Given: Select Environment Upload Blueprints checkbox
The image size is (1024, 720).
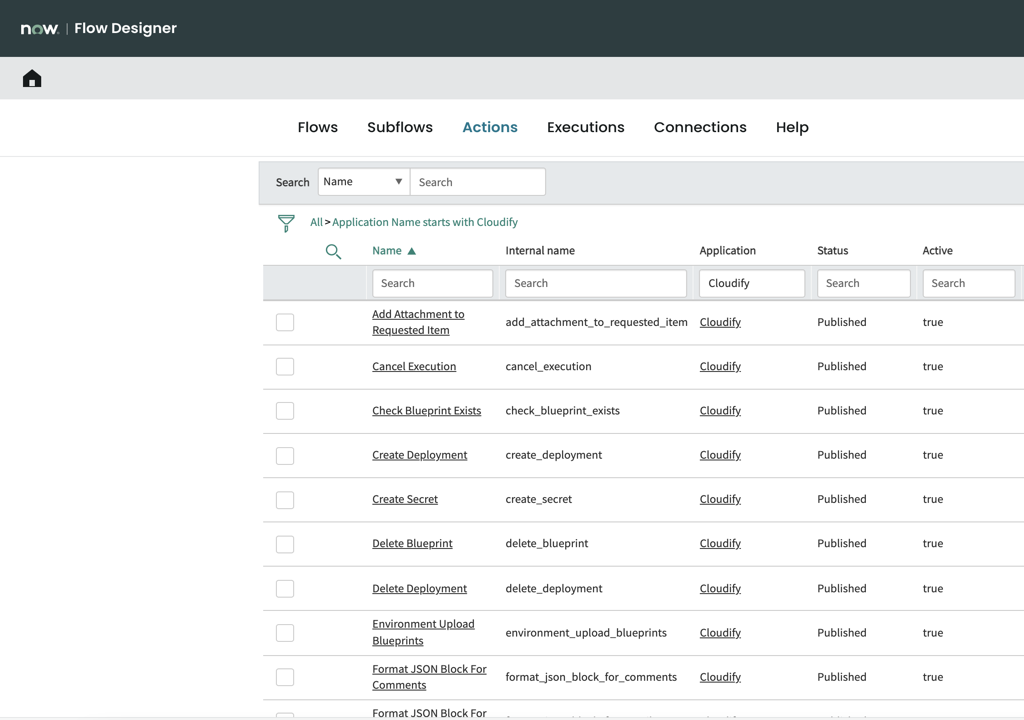Looking at the screenshot, I should point(285,633).
